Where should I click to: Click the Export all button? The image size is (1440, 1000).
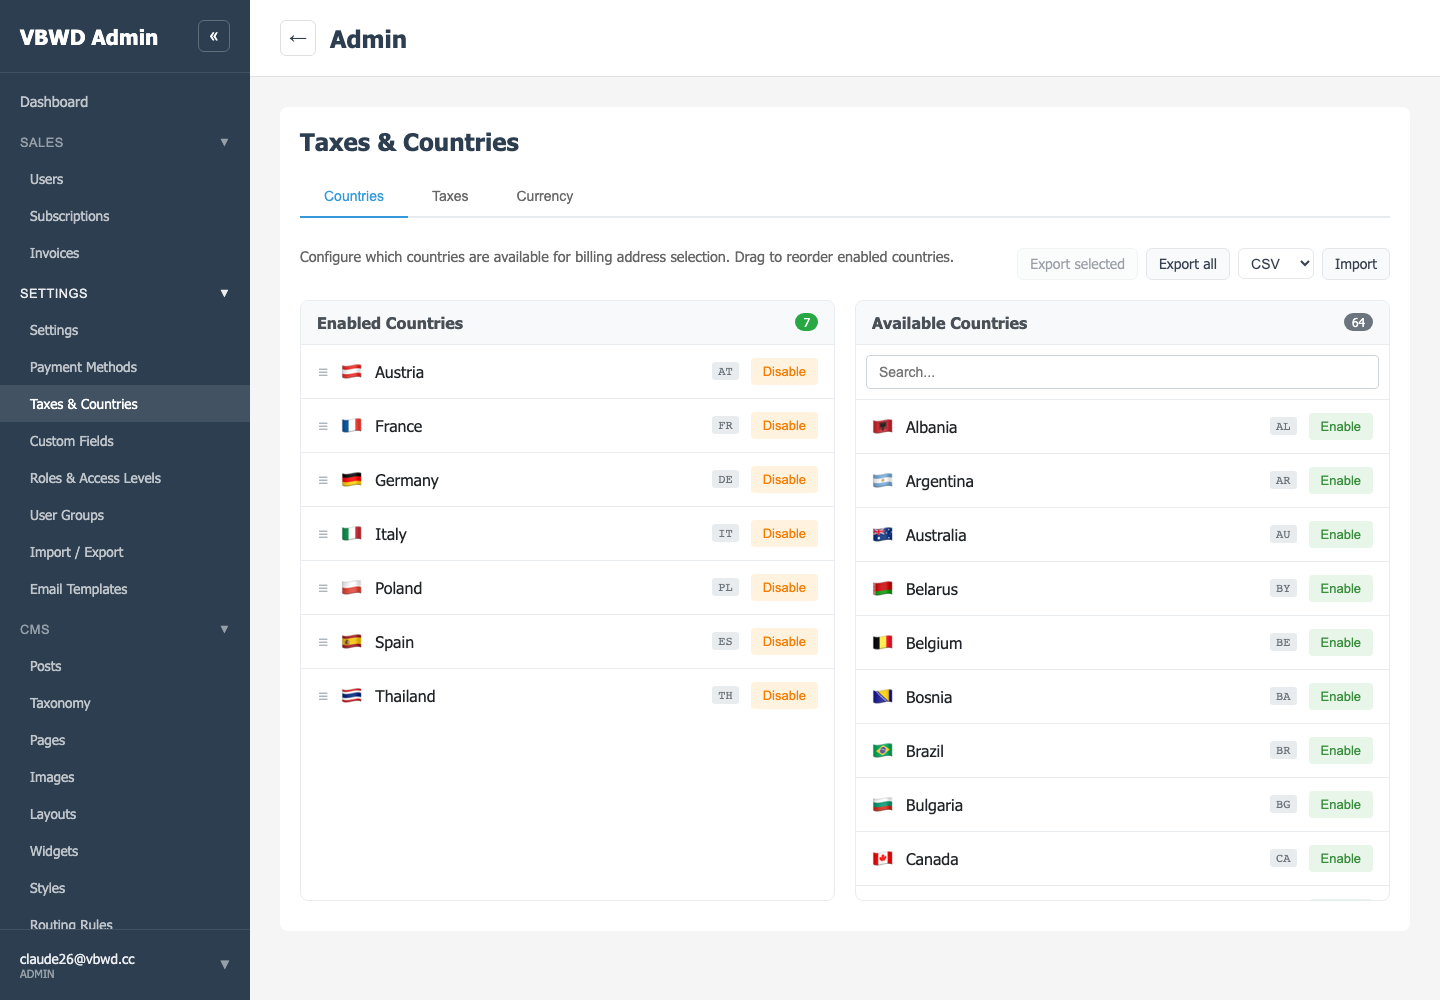(x=1188, y=264)
